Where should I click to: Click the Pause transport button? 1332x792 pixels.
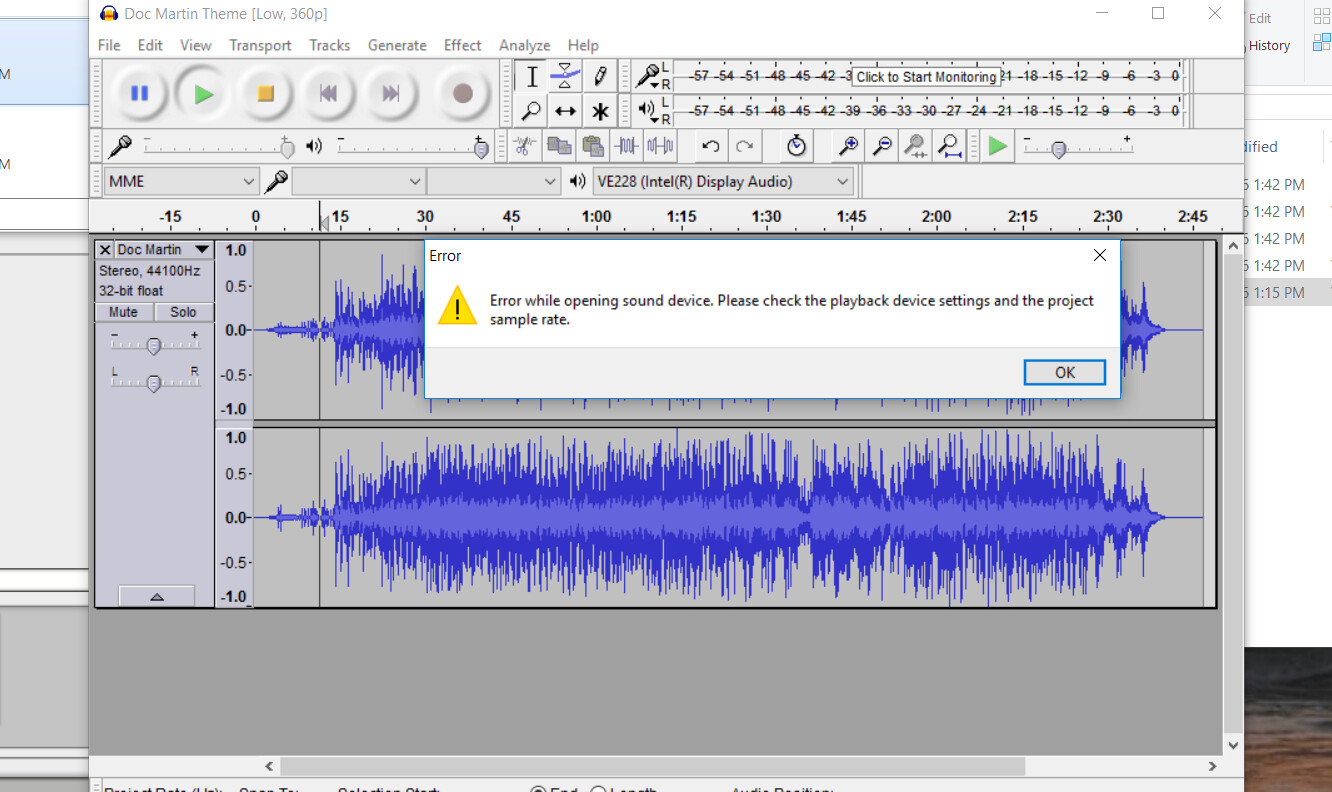[x=140, y=94]
